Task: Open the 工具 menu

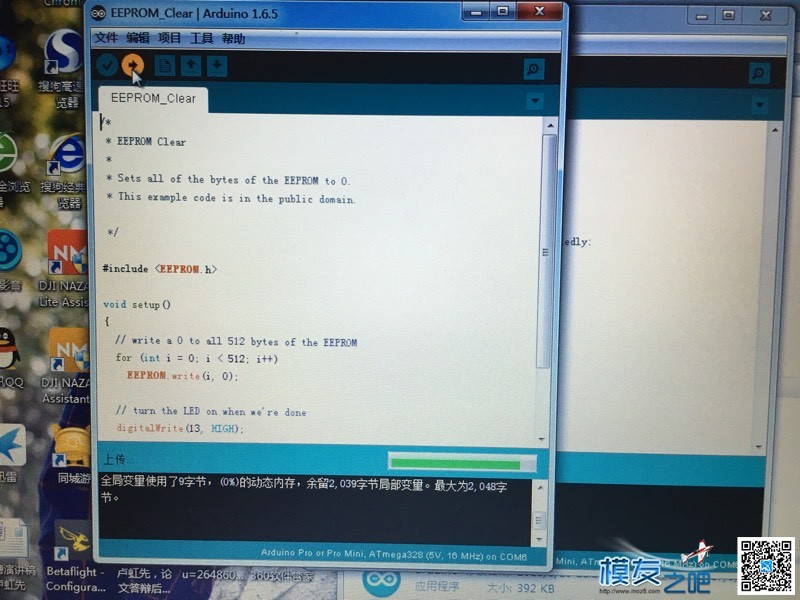Action: point(202,38)
